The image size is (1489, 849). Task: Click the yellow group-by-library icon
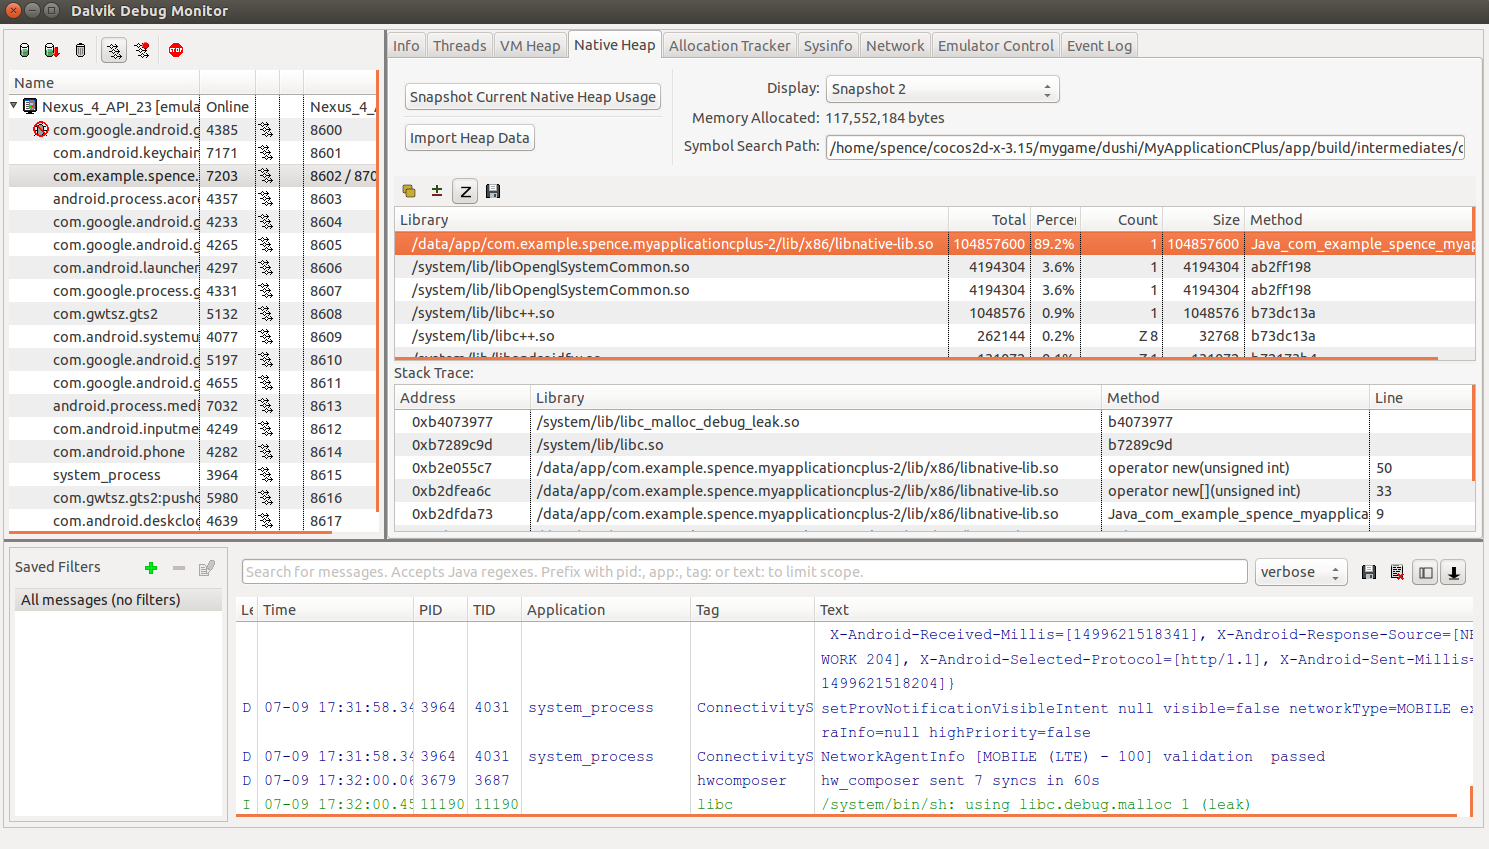(409, 191)
